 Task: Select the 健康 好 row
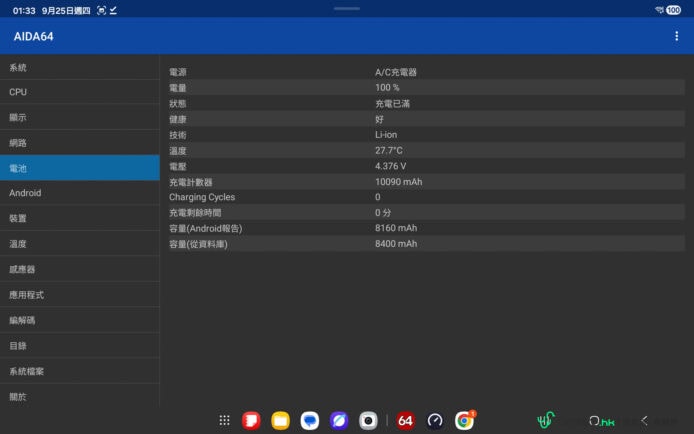point(426,119)
